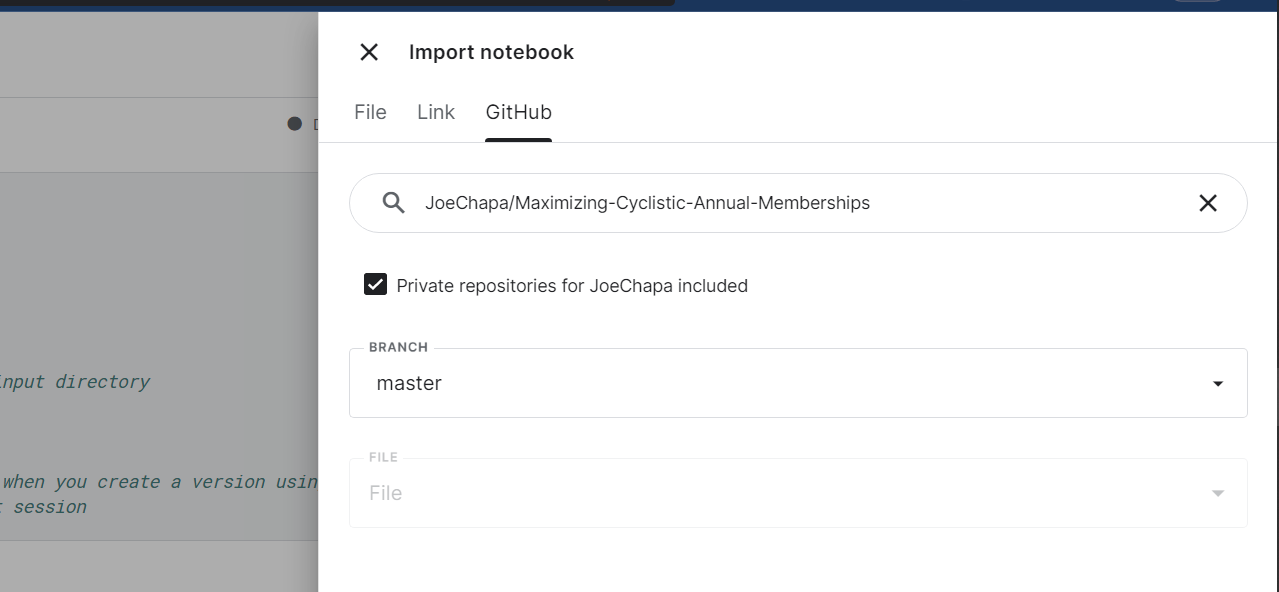Click the FILE field label

(383, 457)
